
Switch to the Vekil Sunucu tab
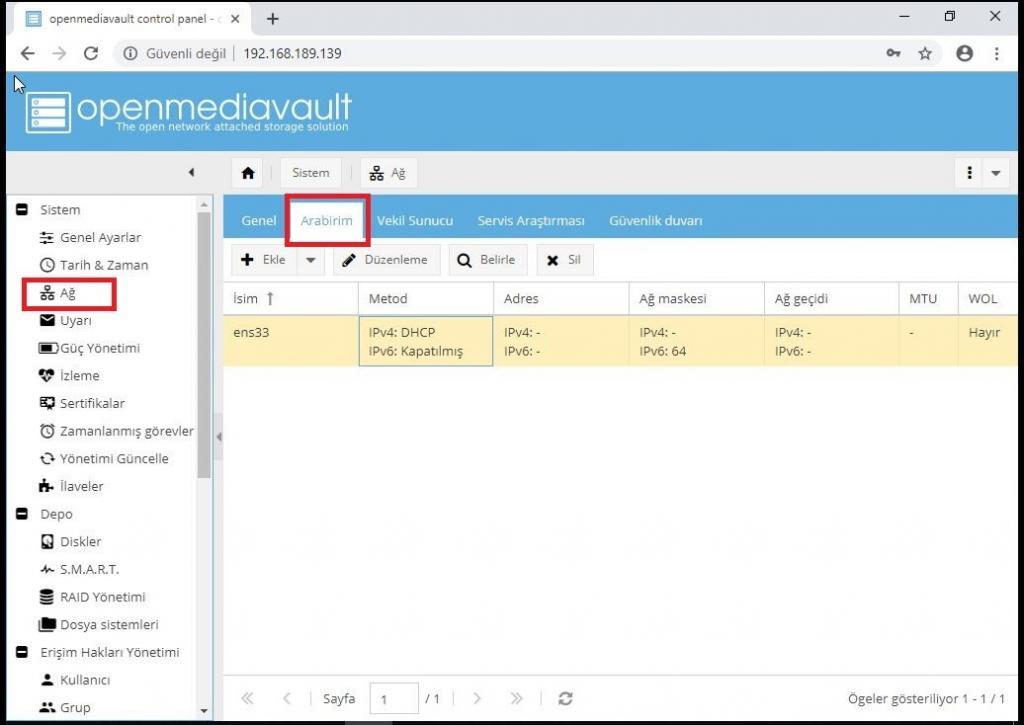point(415,221)
